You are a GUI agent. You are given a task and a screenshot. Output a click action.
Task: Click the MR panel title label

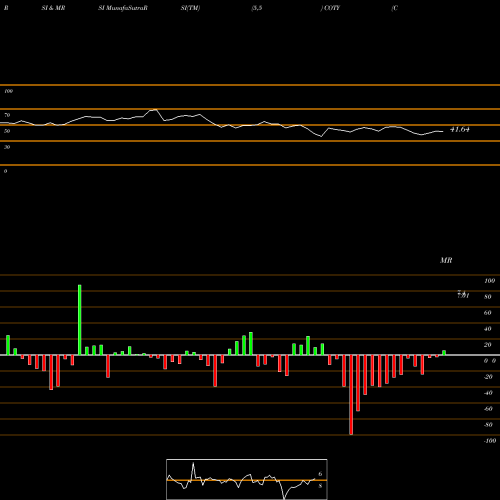446,260
